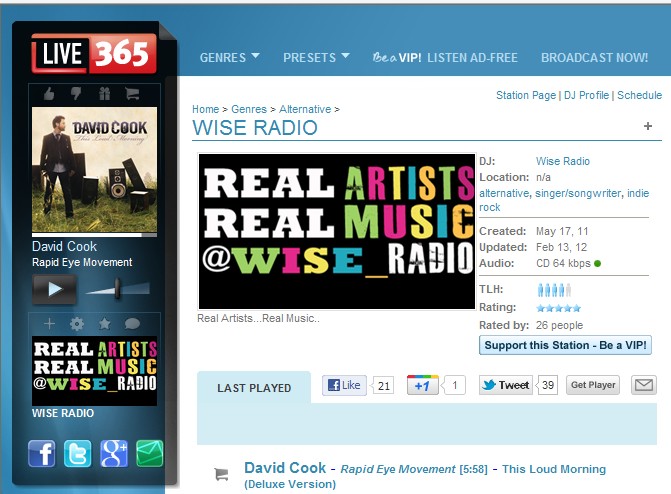Click the Google Plus icon in sidebar
Image resolution: width=671 pixels, height=494 pixels.
pyautogui.click(x=114, y=453)
